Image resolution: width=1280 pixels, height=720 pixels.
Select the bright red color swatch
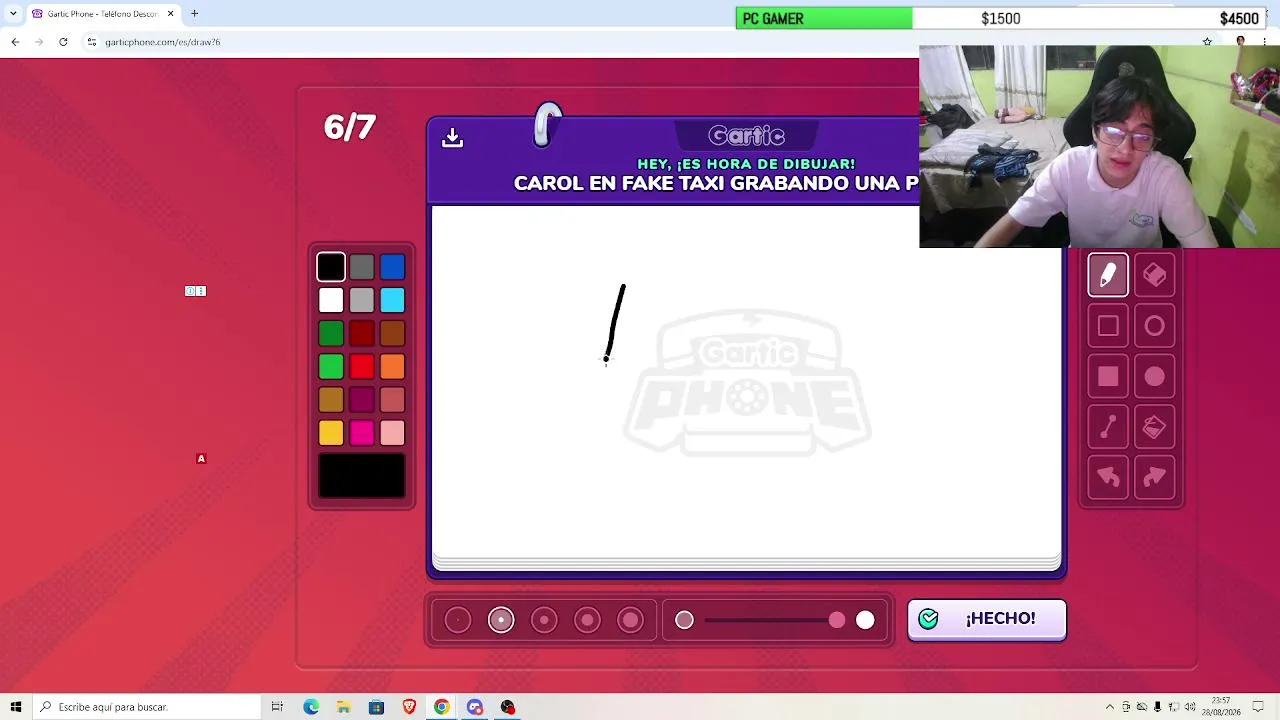(x=362, y=367)
